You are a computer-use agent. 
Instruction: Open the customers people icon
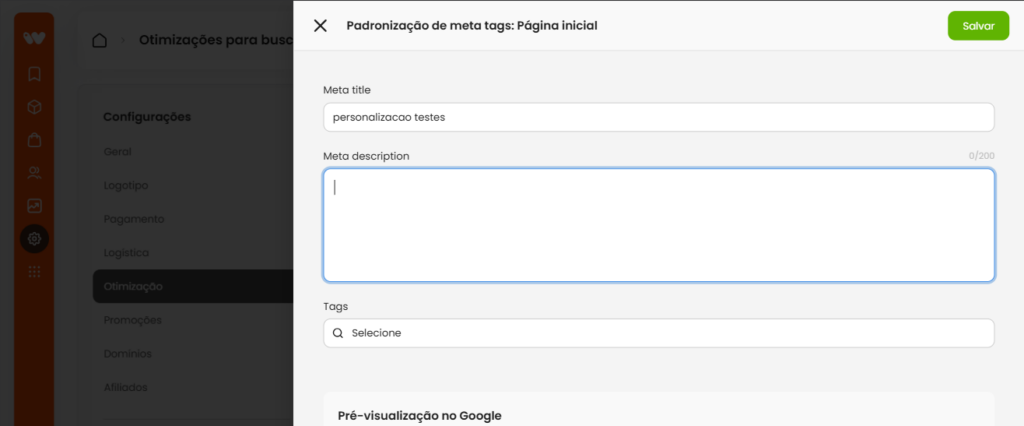(35, 173)
